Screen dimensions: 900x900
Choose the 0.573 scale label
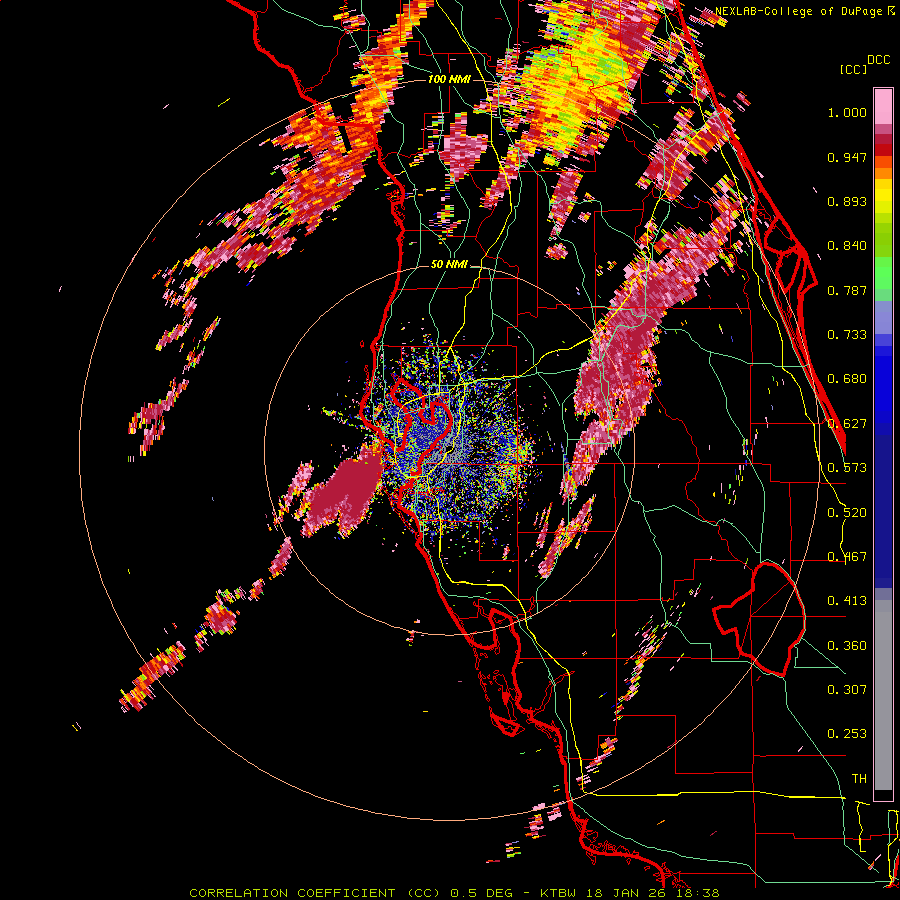(847, 468)
